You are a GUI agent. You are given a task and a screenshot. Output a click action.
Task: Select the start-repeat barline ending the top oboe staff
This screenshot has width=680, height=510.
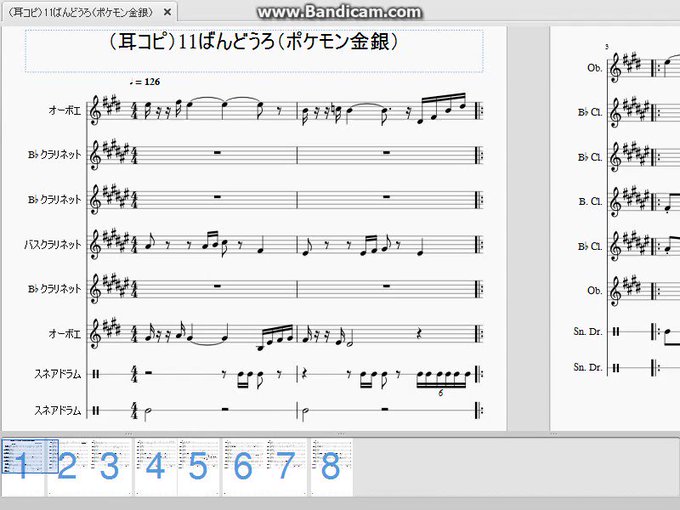pyautogui.click(x=479, y=111)
